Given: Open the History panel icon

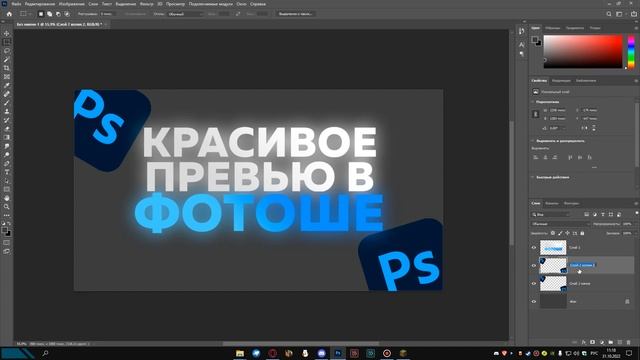Looking at the screenshot, I should point(522,31).
